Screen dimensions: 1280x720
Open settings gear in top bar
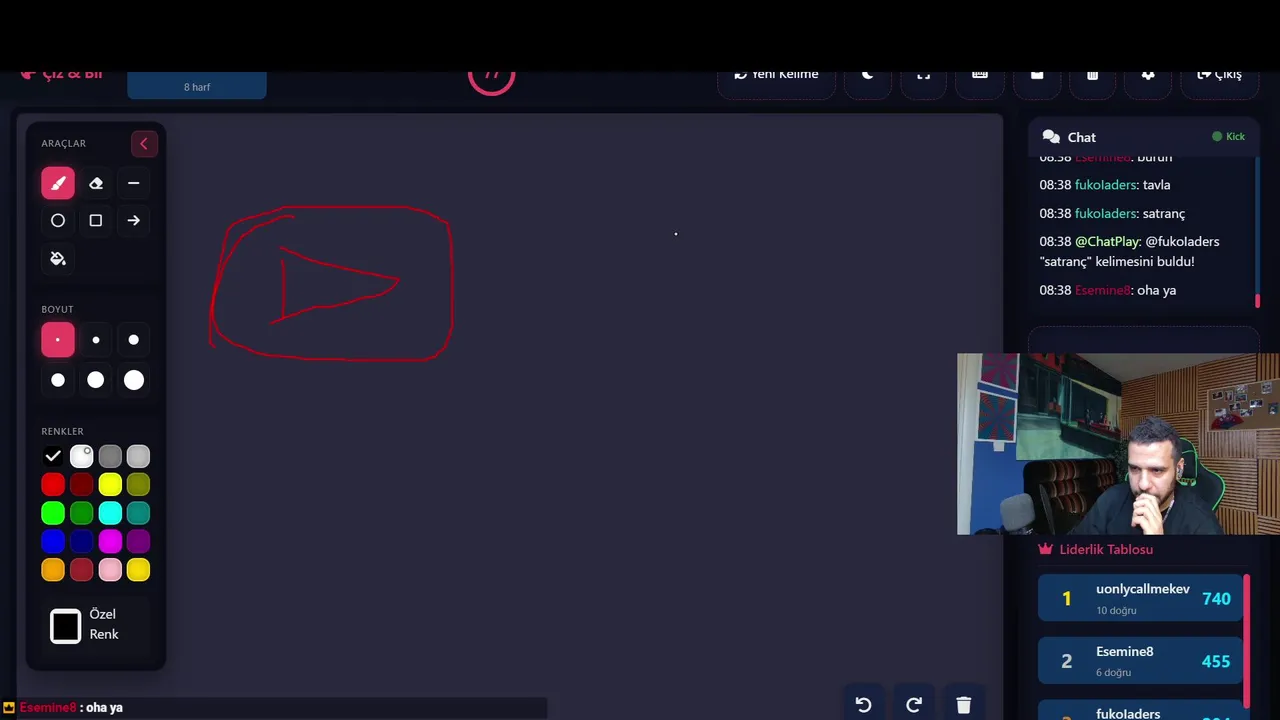click(x=1148, y=75)
